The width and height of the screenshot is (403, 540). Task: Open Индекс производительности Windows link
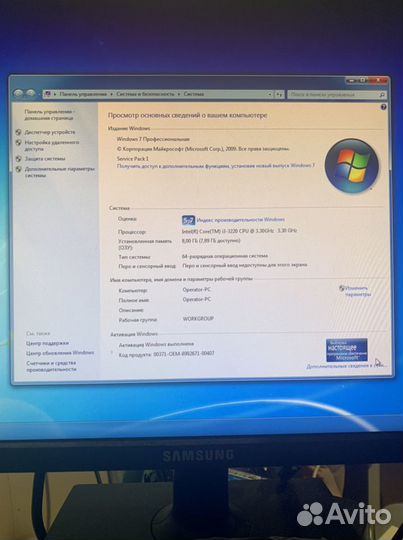[x=241, y=220]
